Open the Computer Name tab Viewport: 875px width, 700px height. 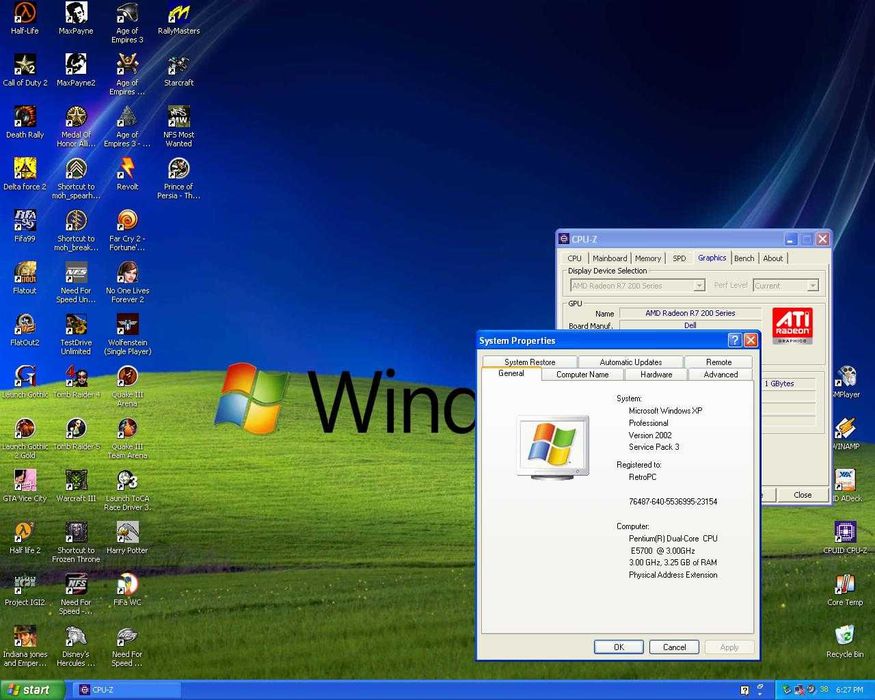click(x=582, y=375)
